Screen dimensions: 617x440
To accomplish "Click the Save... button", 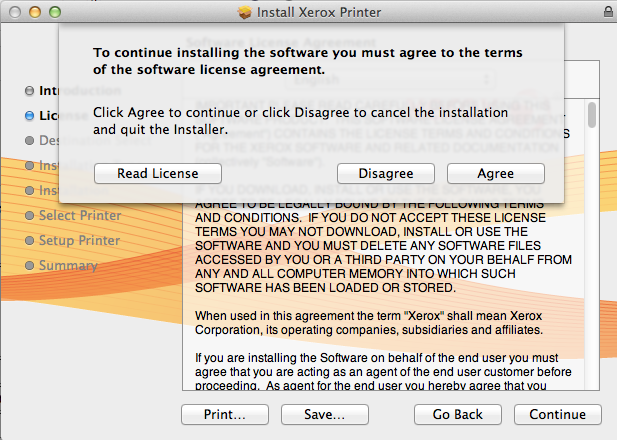I will click(x=318, y=414).
